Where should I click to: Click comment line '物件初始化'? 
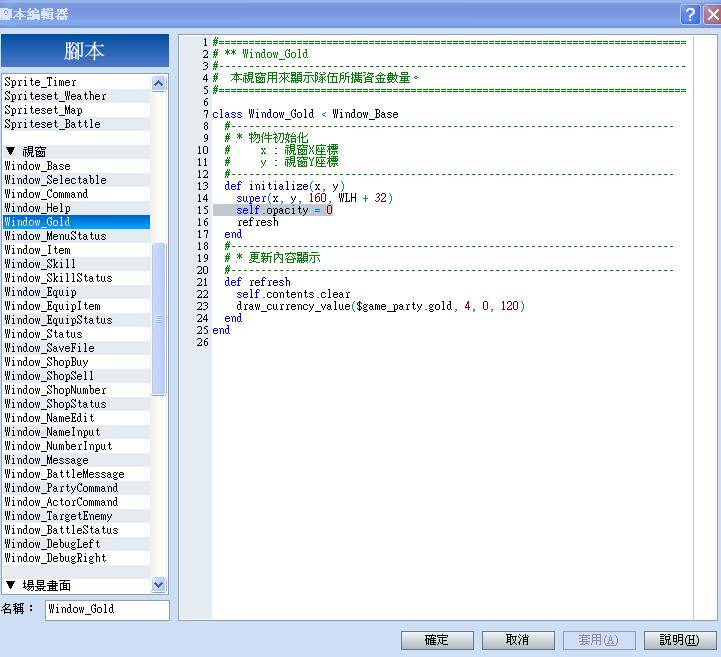[x=278, y=138]
